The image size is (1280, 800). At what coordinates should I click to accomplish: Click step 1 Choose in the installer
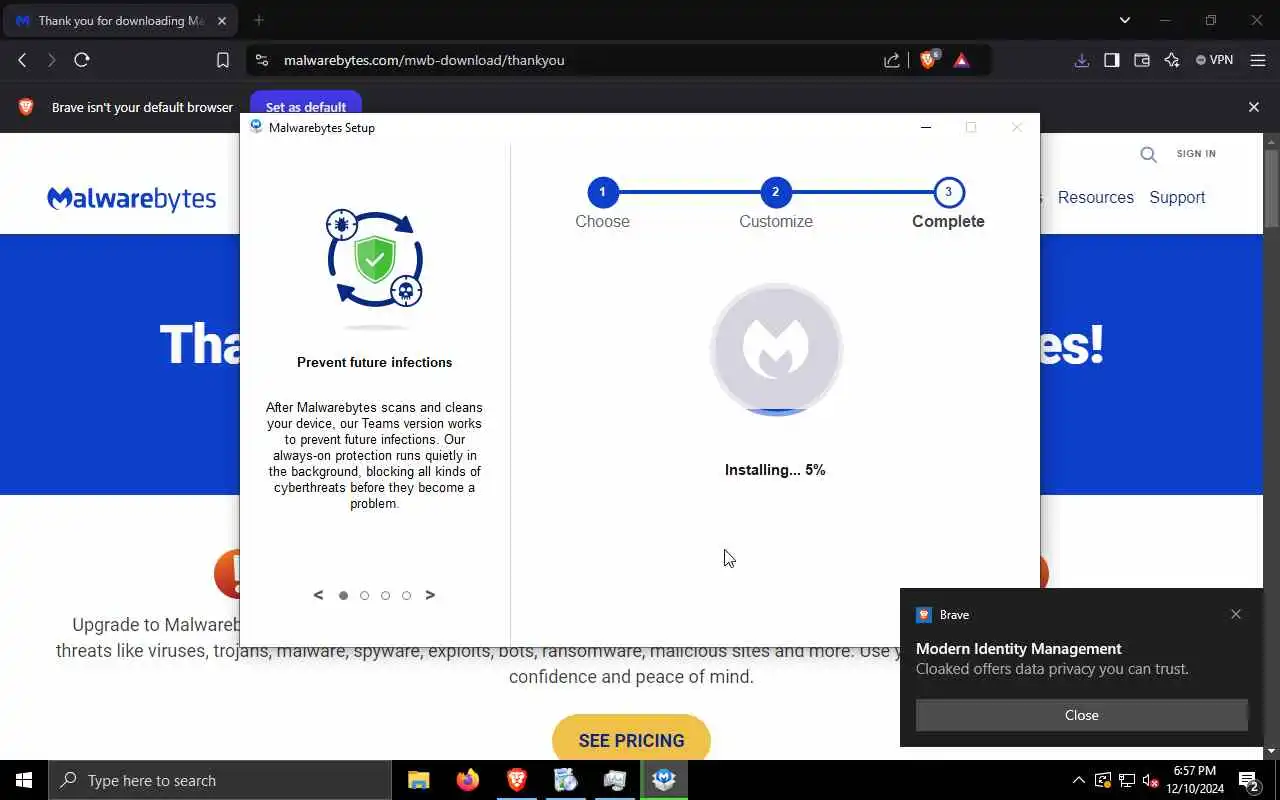point(602,204)
